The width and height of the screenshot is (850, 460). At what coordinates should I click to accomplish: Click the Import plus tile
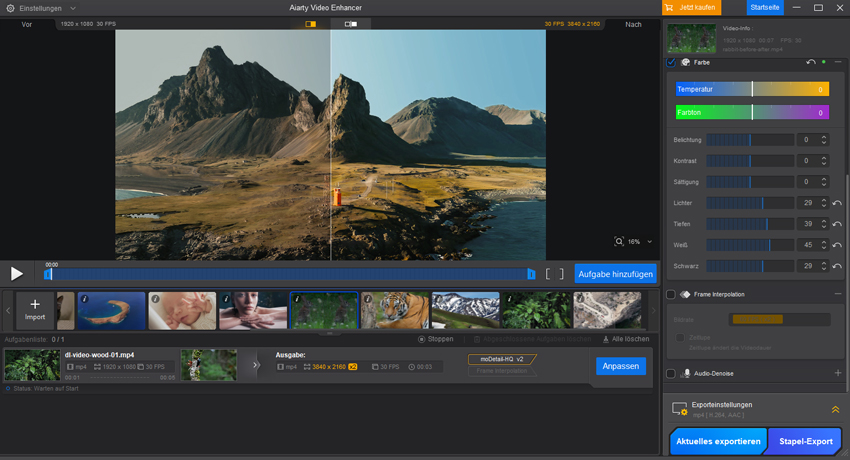click(35, 310)
